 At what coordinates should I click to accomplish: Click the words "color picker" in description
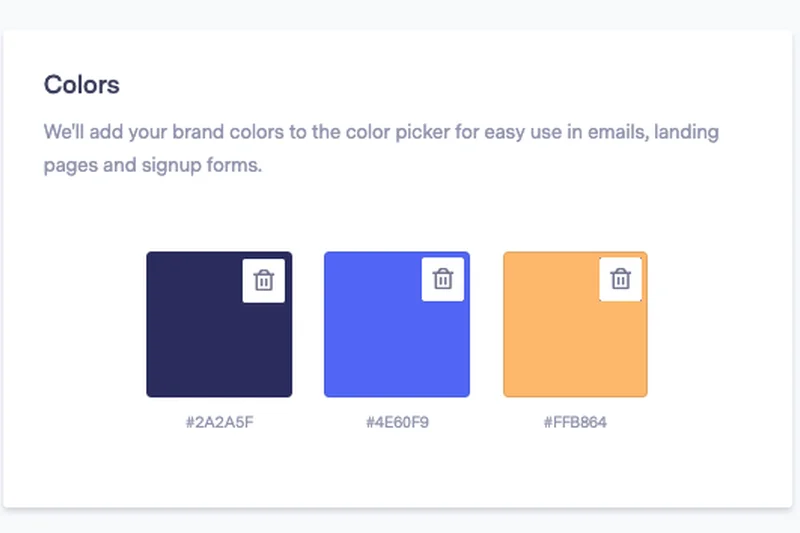[386, 132]
